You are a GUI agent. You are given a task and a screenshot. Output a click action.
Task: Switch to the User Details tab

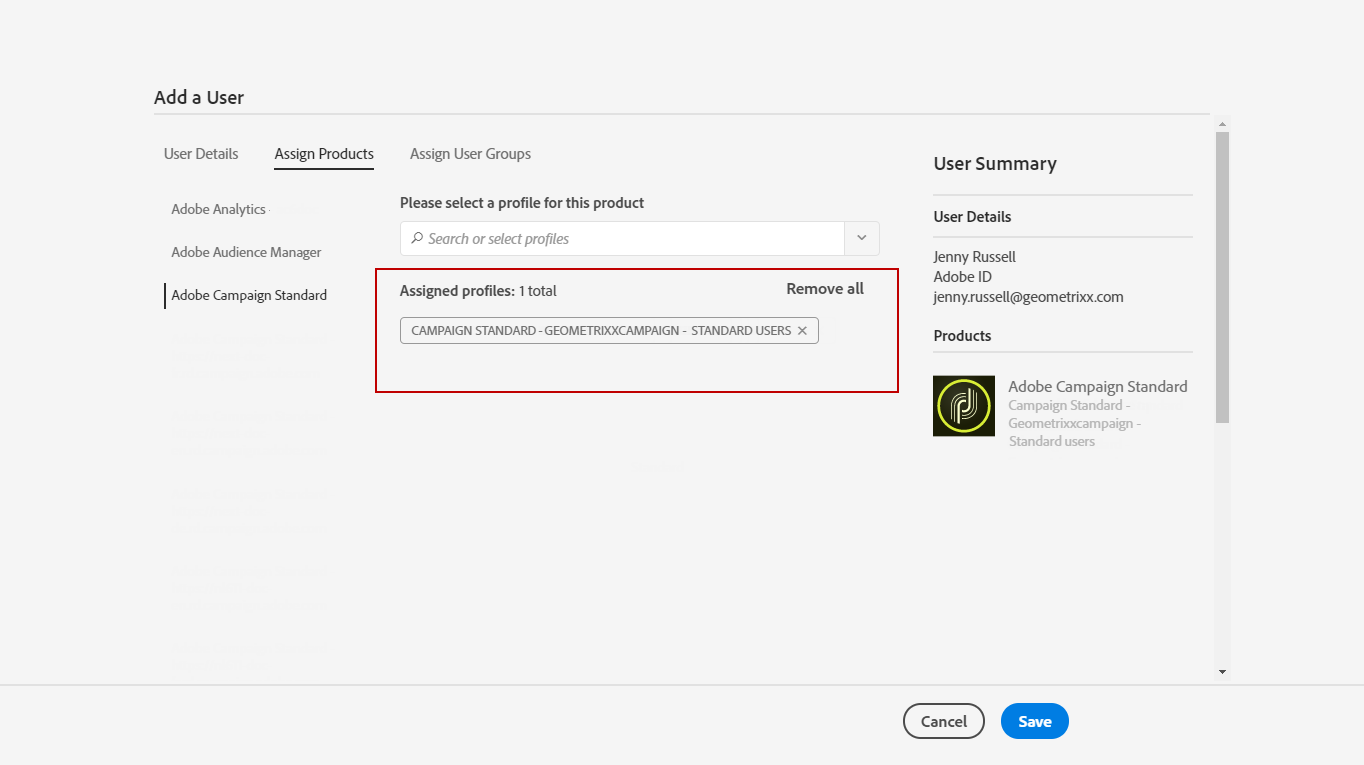point(201,154)
